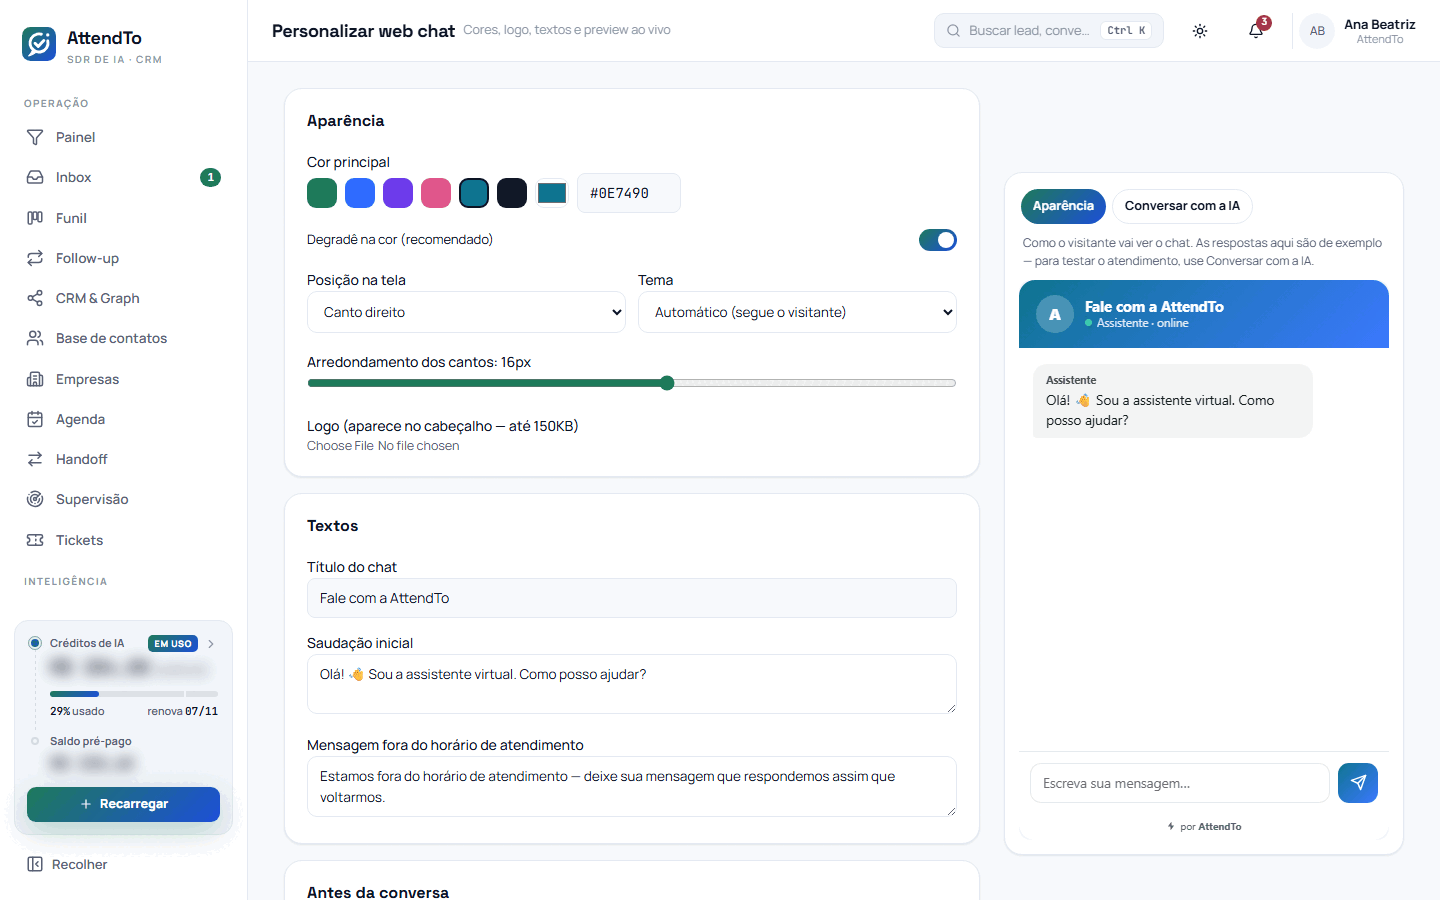Expand the Créditos de IA chevron

point(211,644)
